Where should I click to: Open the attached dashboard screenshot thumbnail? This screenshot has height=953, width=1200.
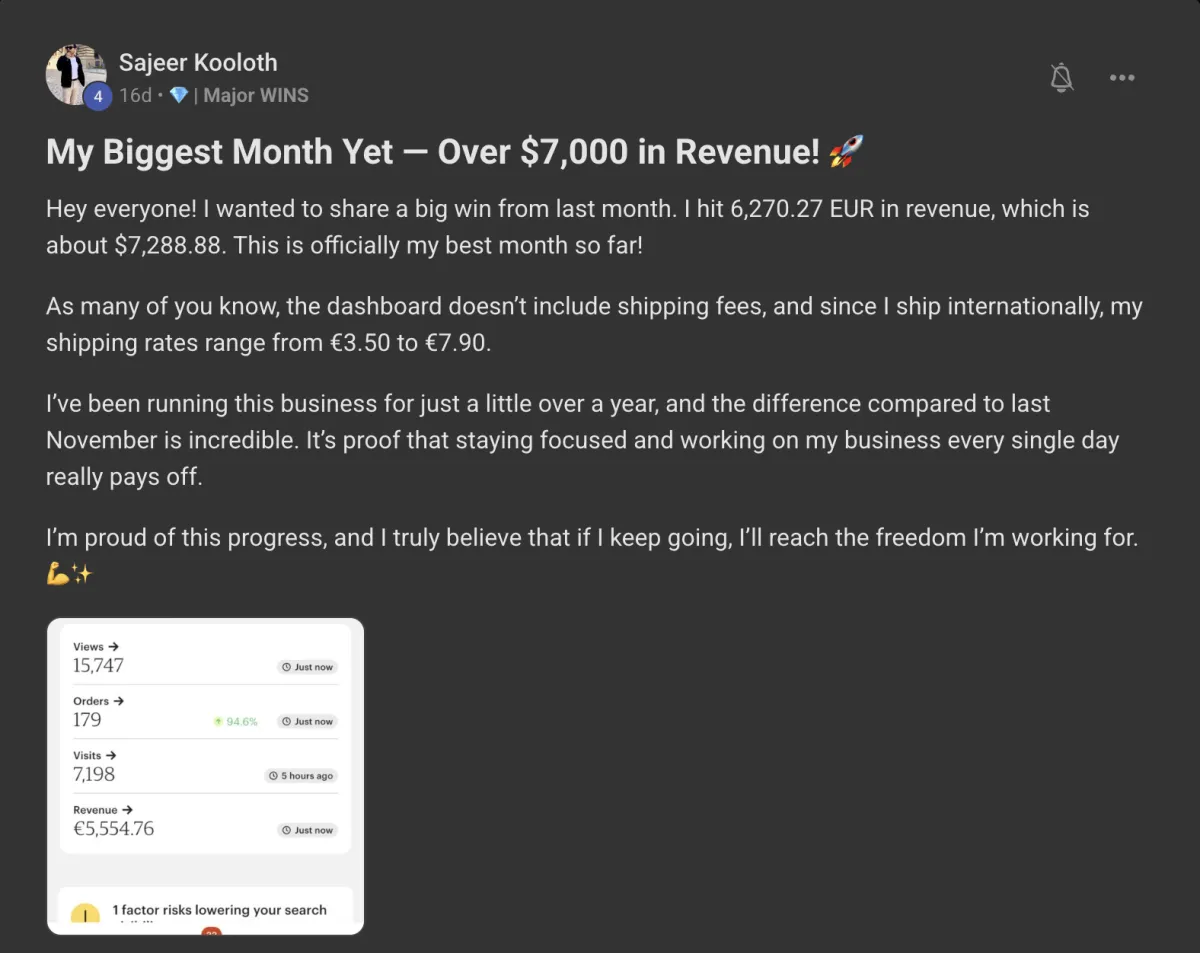(x=205, y=776)
